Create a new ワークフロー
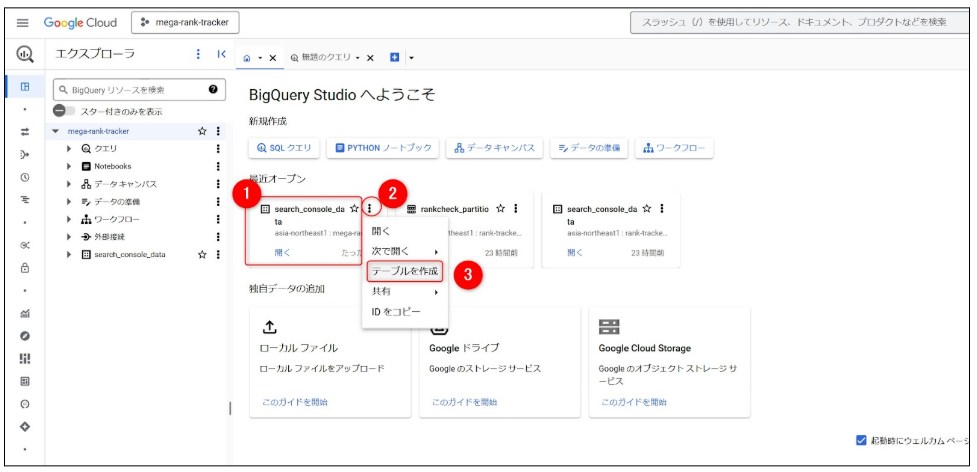Screen dimensions: 977x472 coord(674,148)
